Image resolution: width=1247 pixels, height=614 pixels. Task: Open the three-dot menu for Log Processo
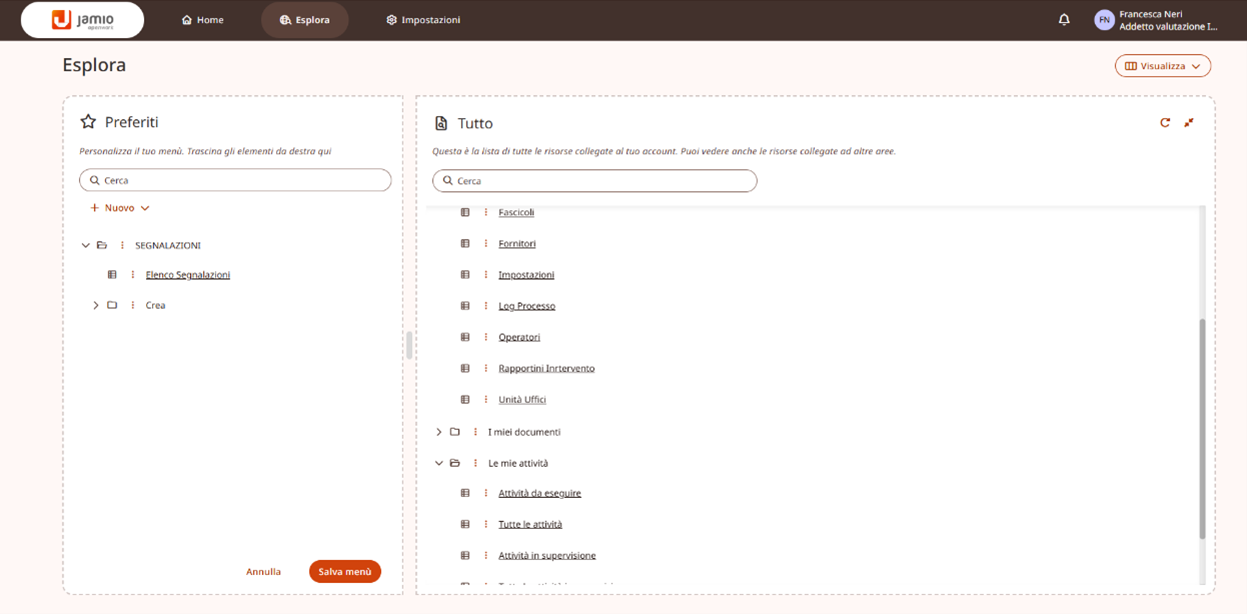[486, 305]
